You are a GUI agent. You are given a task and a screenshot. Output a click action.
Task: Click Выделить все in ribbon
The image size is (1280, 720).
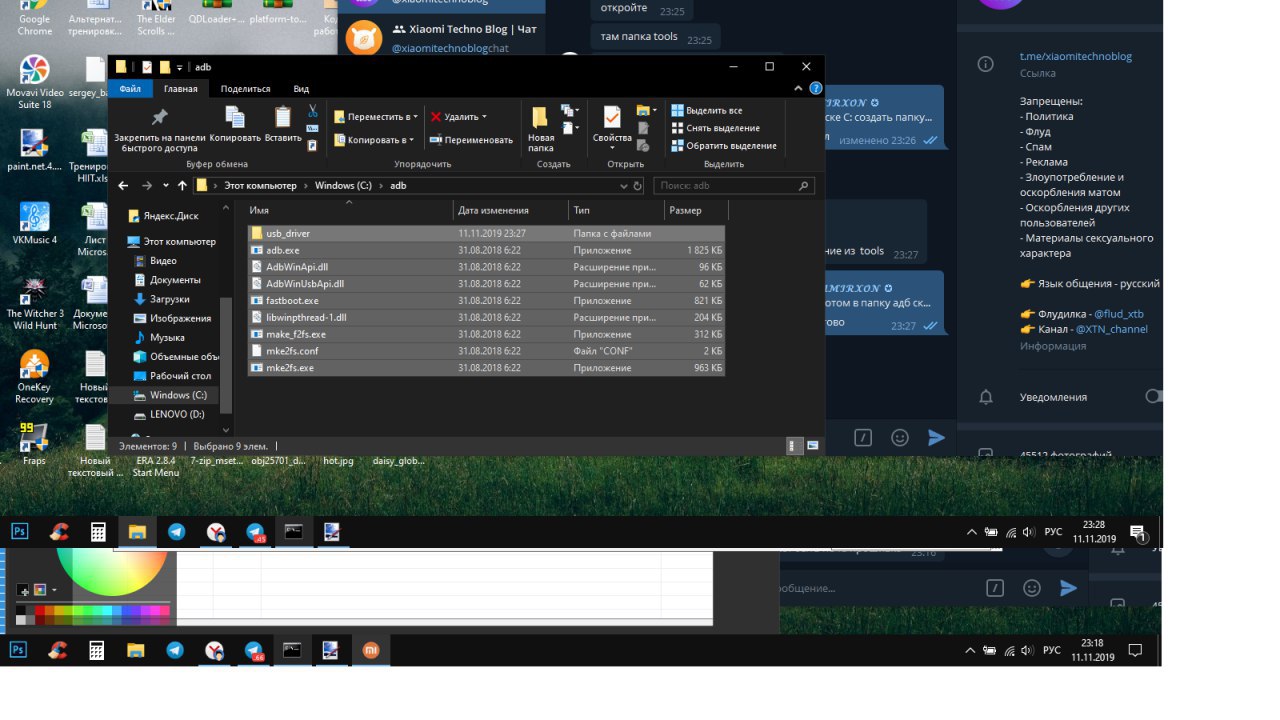pyautogui.click(x=707, y=110)
